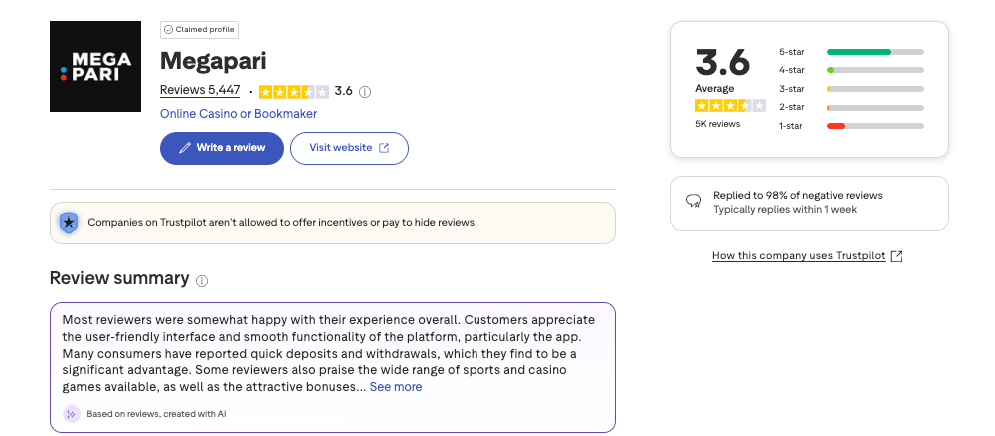995x436 pixels.
Task: Click the Megapari logo thumbnail
Action: pyautogui.click(x=95, y=66)
